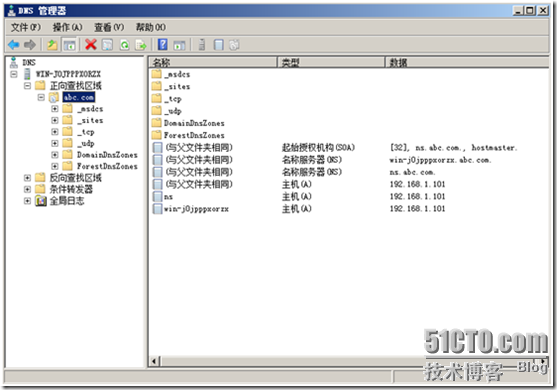The image size is (557, 390).
Task: Click the _msdcs folder icon in right list
Action: [156, 74]
